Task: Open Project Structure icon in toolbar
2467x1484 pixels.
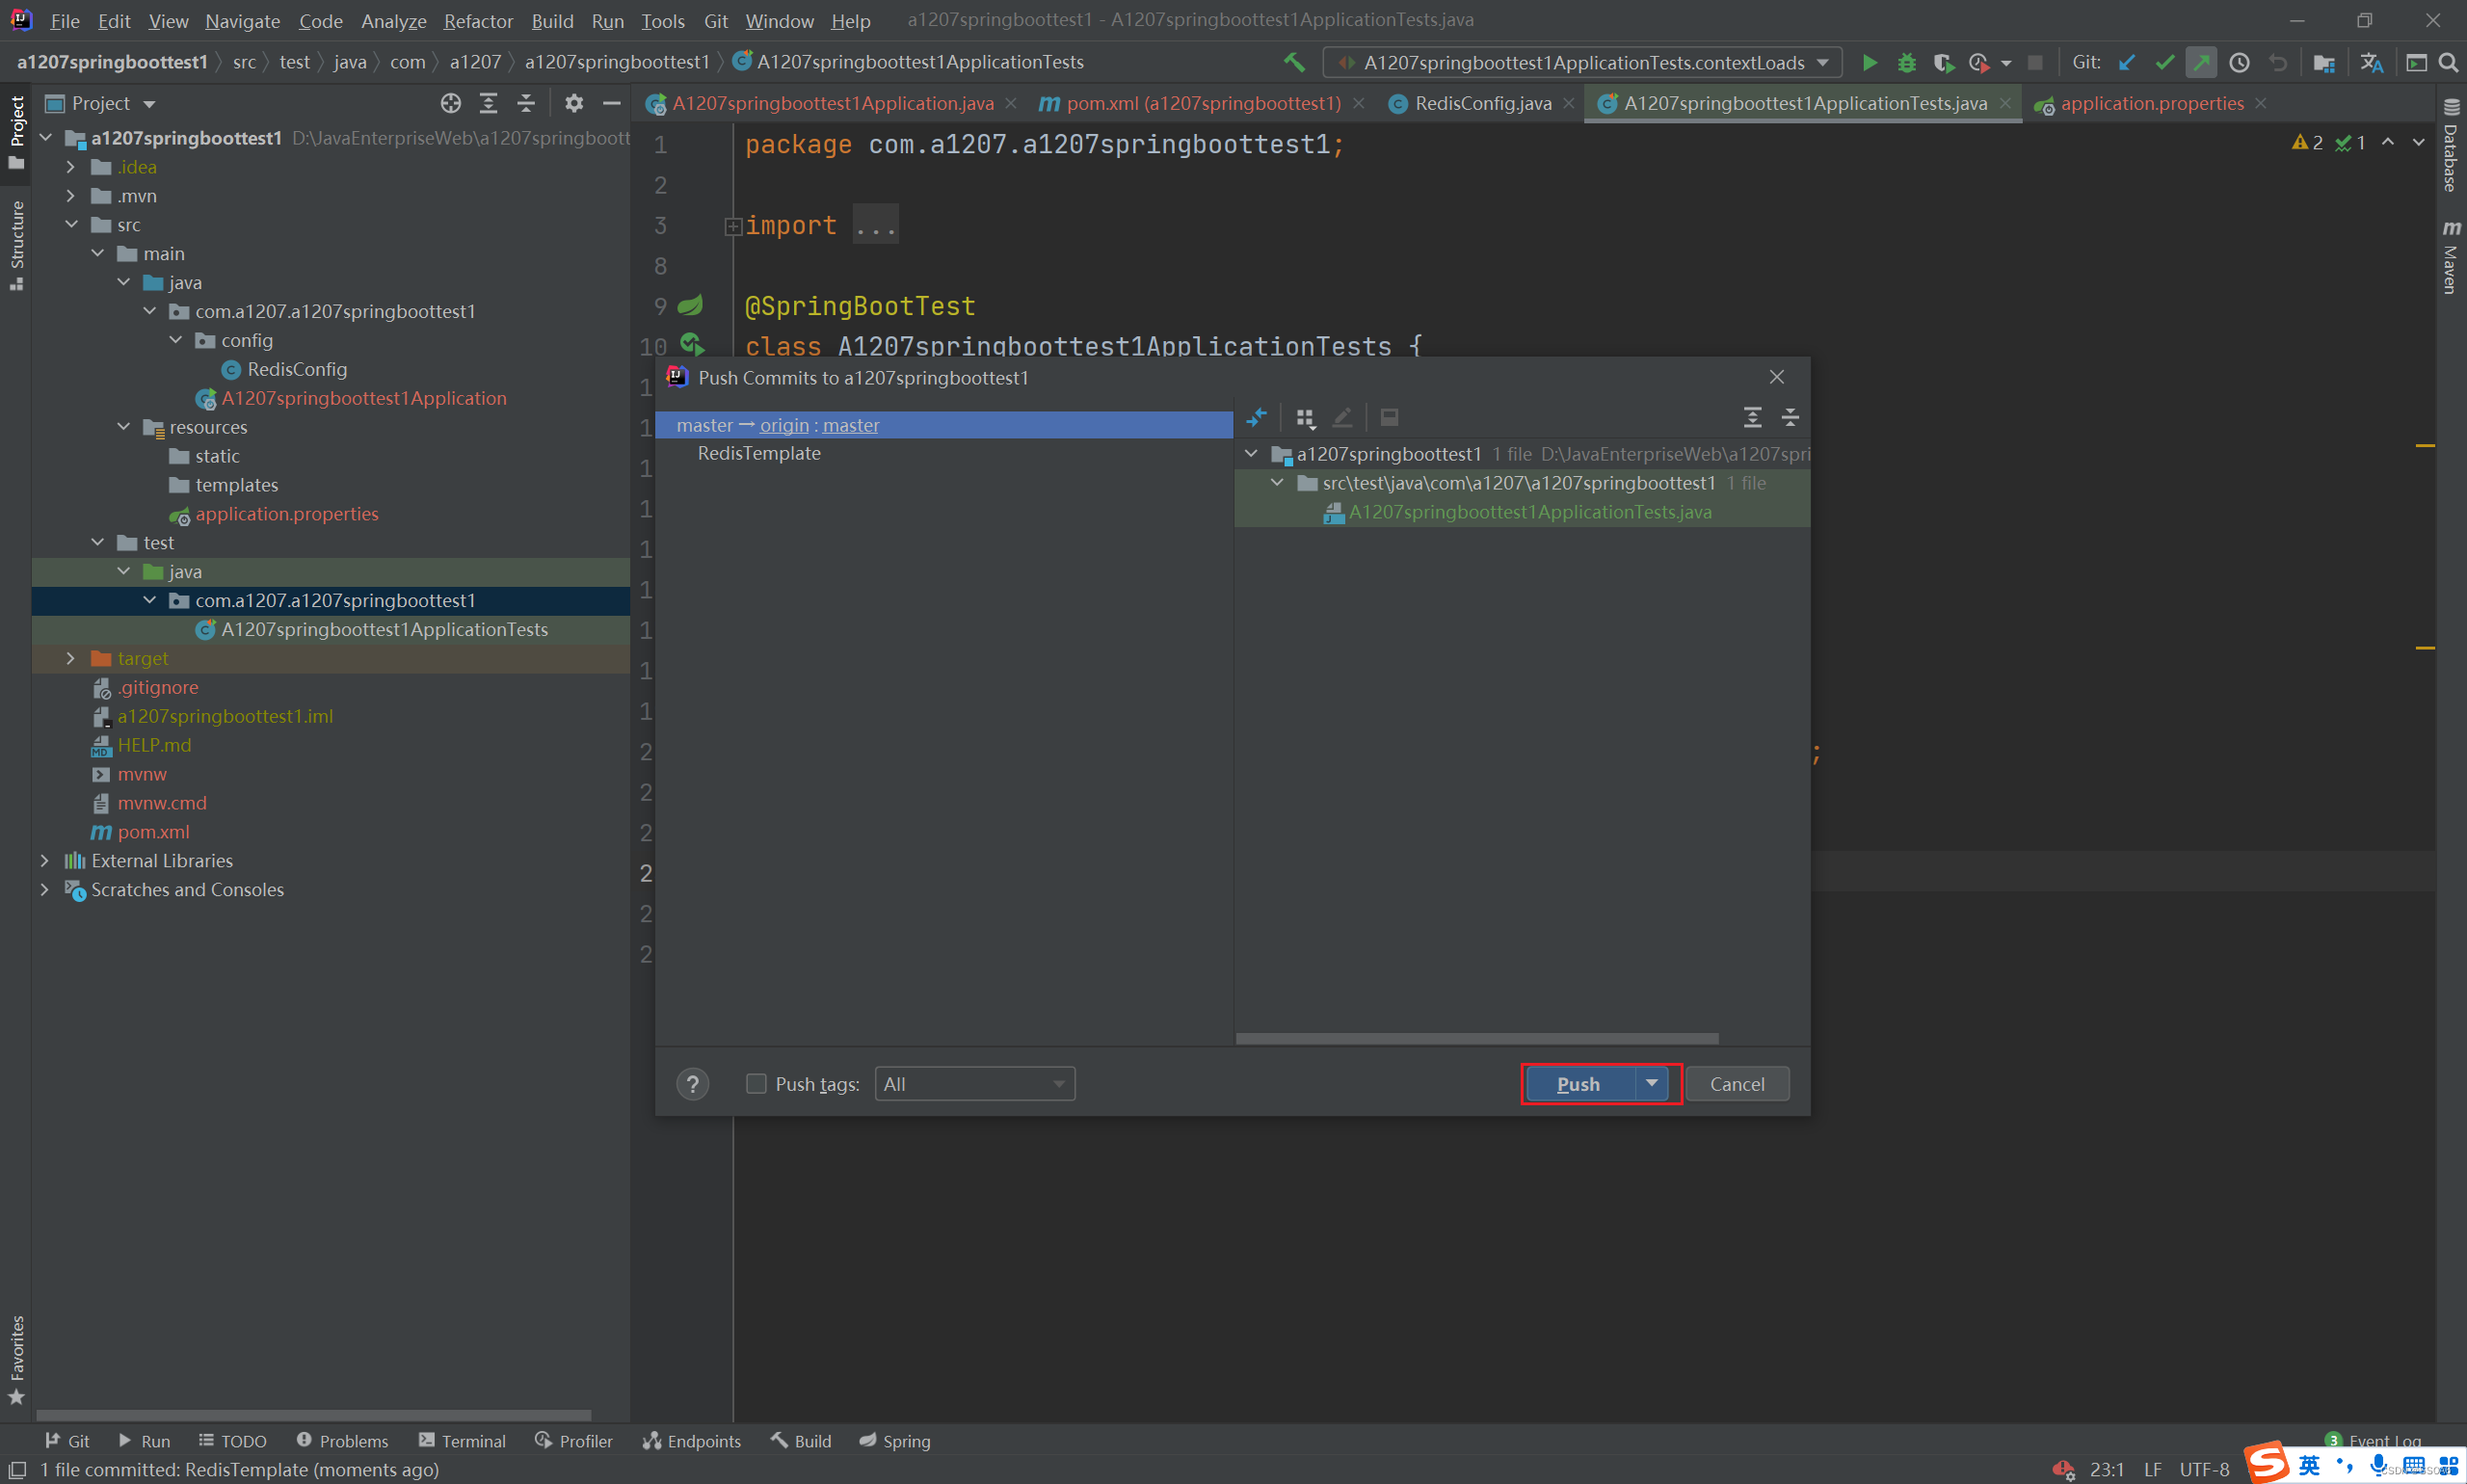Action: (x=2324, y=63)
